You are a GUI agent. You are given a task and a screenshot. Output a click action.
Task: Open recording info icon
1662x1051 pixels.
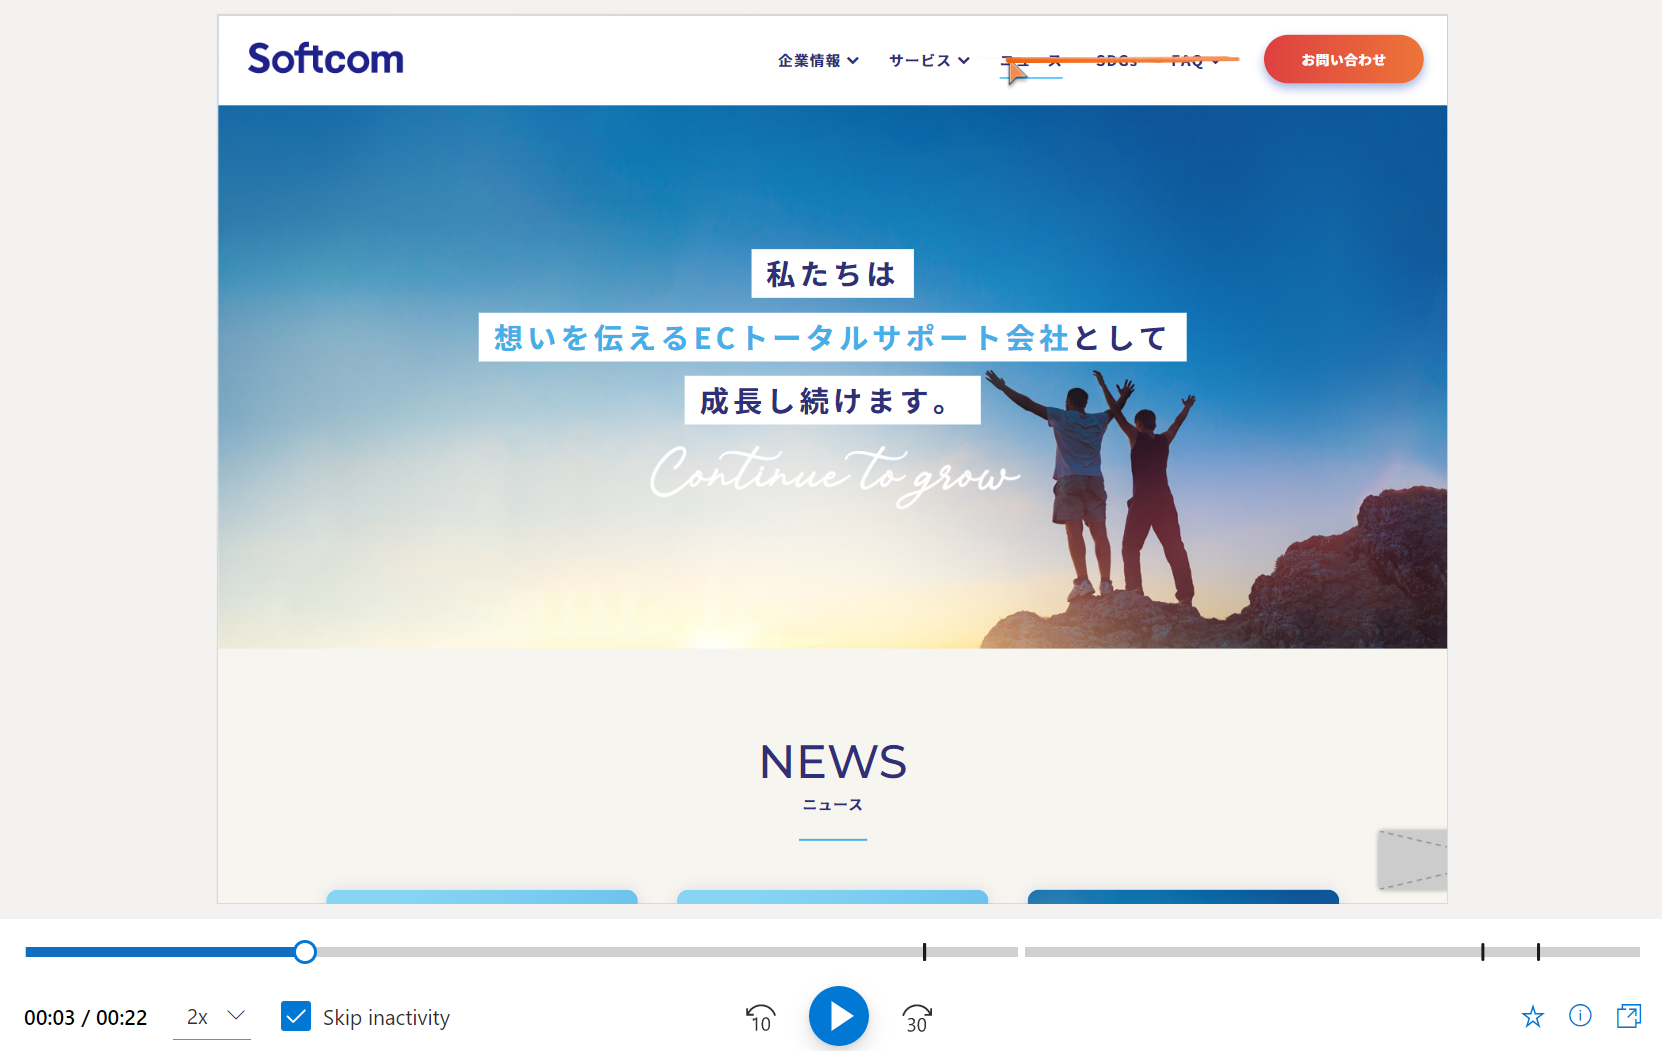pos(1580,1016)
